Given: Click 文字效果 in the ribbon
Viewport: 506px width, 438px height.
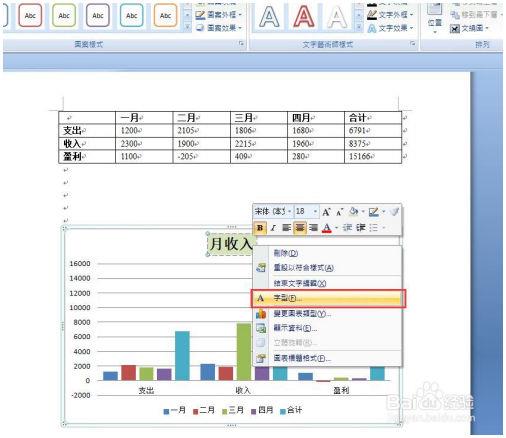Looking at the screenshot, I should pos(390,28).
